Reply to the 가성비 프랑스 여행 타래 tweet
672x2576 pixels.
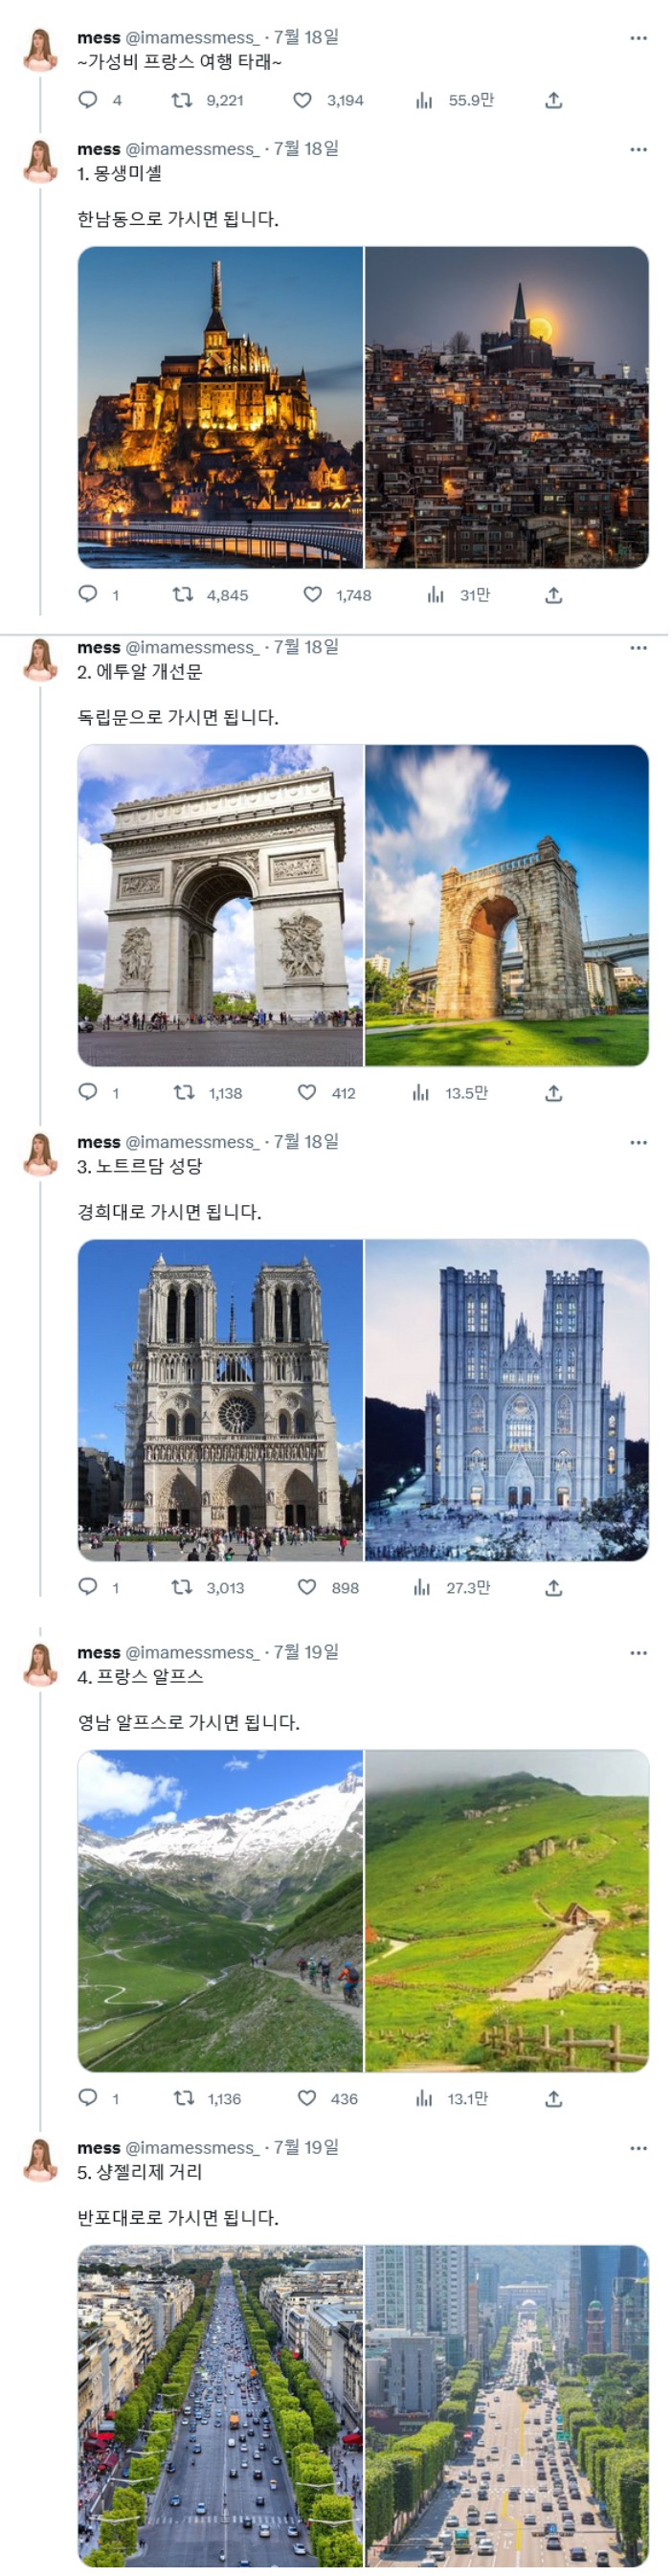[89, 99]
